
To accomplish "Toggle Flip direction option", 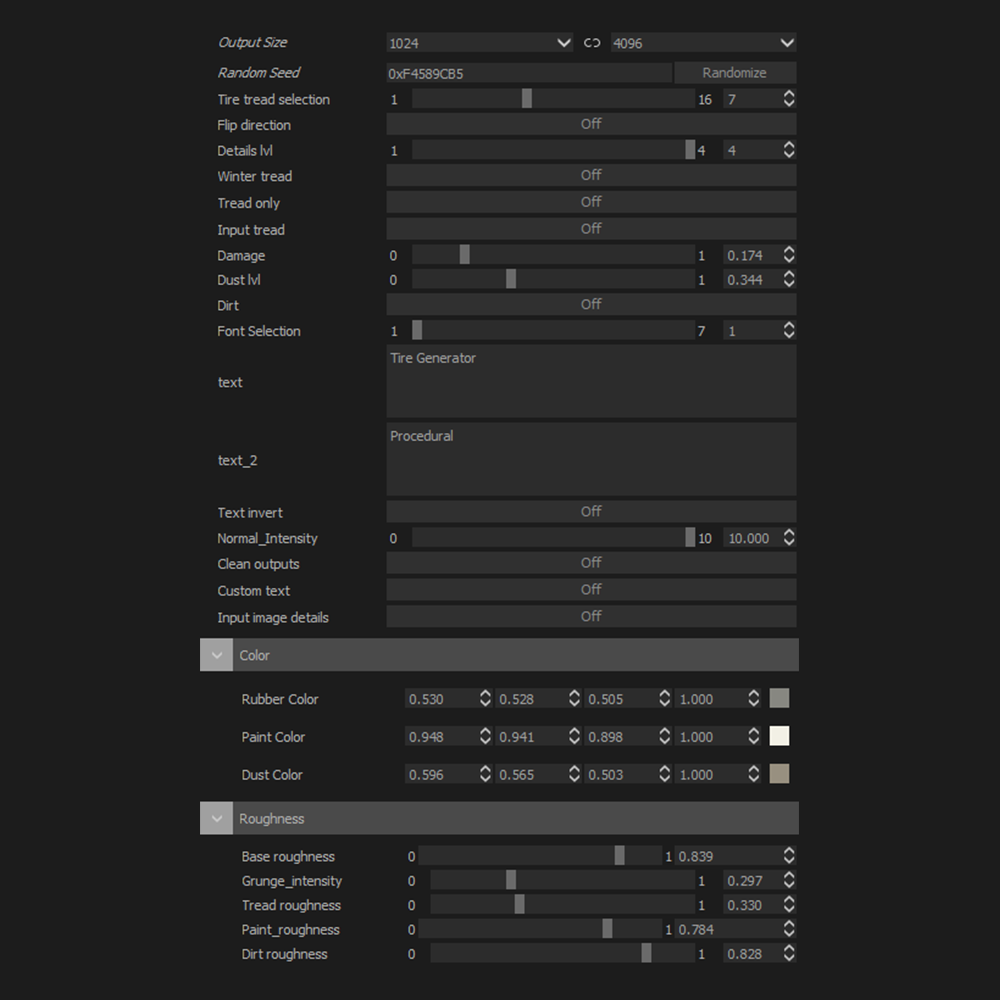I will click(x=591, y=124).
